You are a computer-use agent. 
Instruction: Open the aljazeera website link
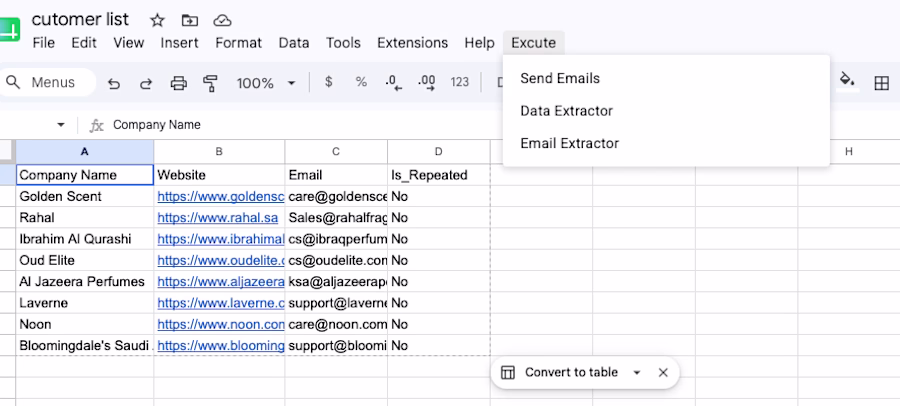point(221,282)
